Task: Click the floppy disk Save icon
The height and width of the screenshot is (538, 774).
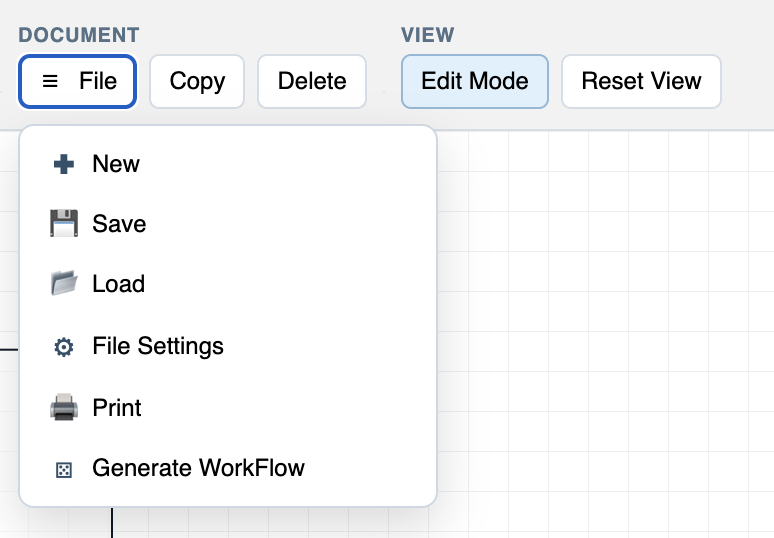Action: tap(64, 224)
